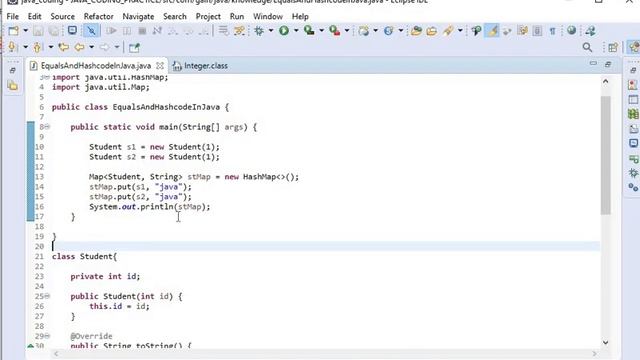Toggle Block Selection Mode icon
This screenshot has height=360, width=640.
(538, 31)
